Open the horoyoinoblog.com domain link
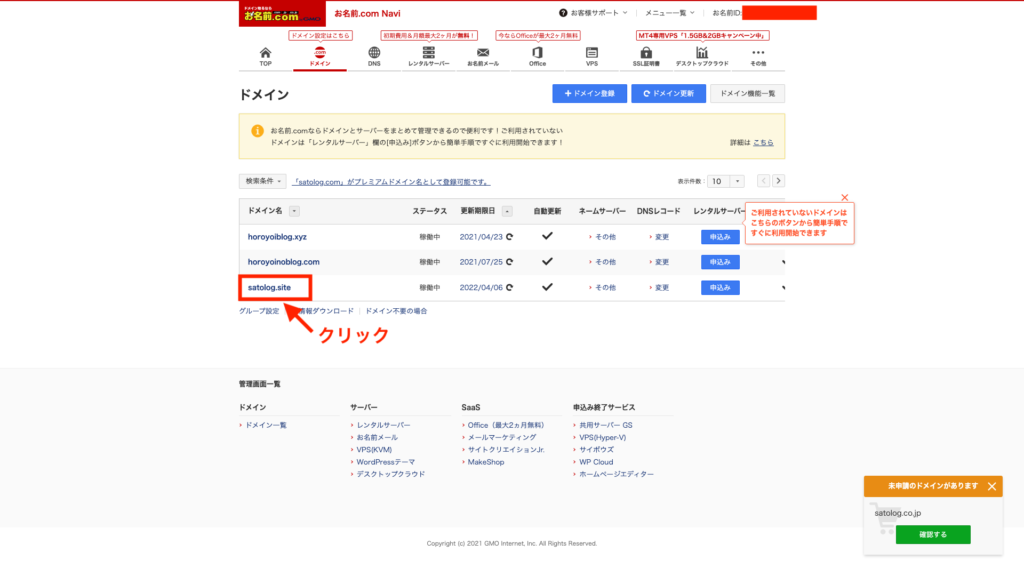Viewport: 1024px width, 576px height. pos(283,262)
